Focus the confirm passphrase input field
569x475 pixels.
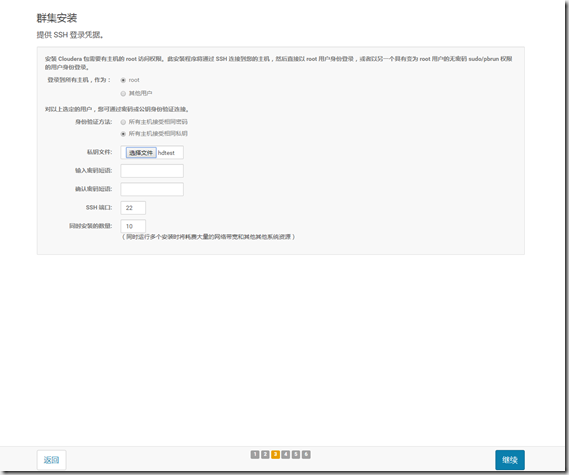[152, 189]
